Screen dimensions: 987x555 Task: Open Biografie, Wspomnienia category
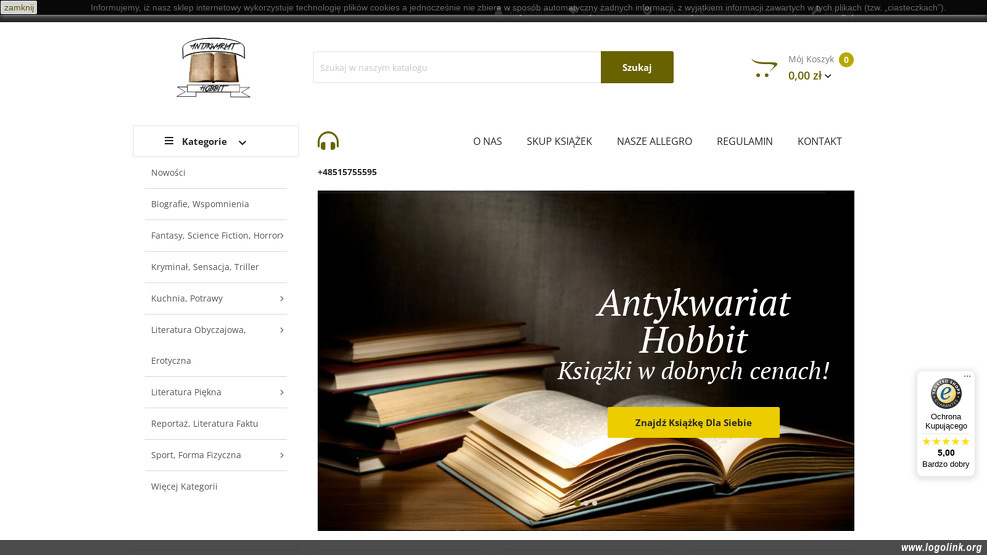tap(200, 204)
